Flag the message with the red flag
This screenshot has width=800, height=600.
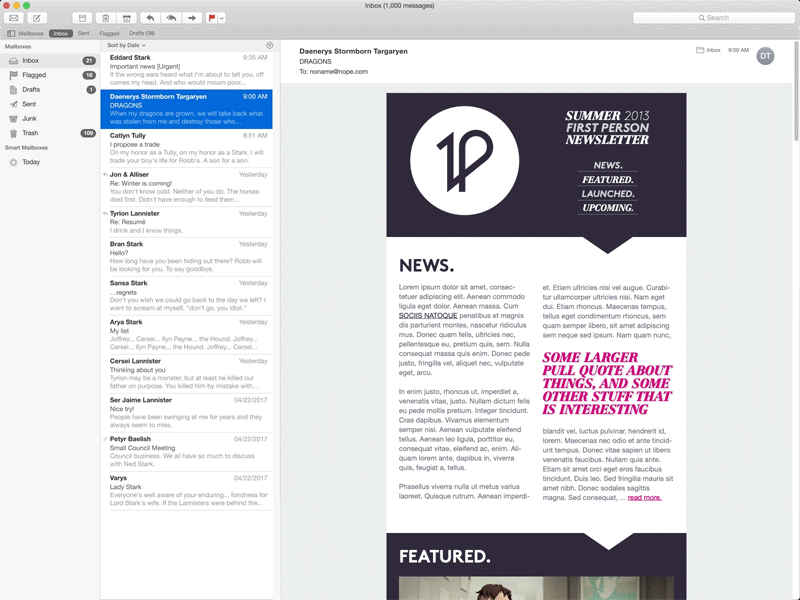pyautogui.click(x=211, y=18)
